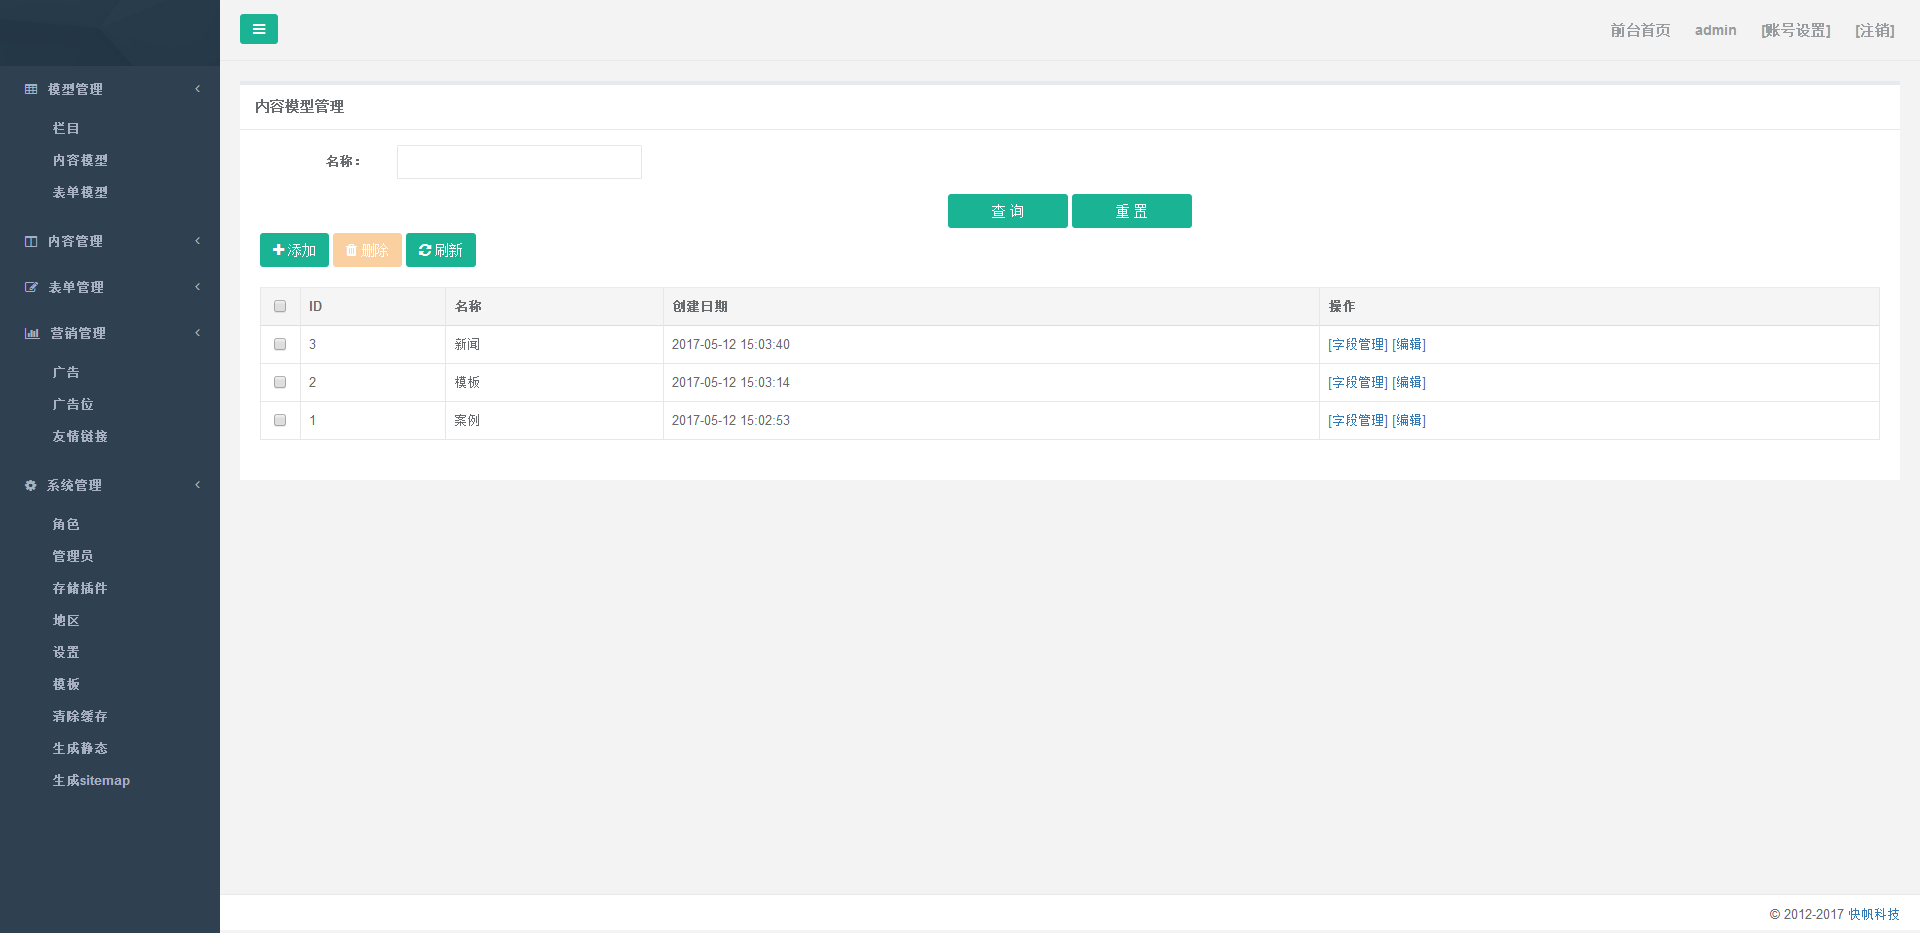This screenshot has height=933, width=1920.
Task: Collapse the 系统管理 menu chevron
Action: click(198, 485)
